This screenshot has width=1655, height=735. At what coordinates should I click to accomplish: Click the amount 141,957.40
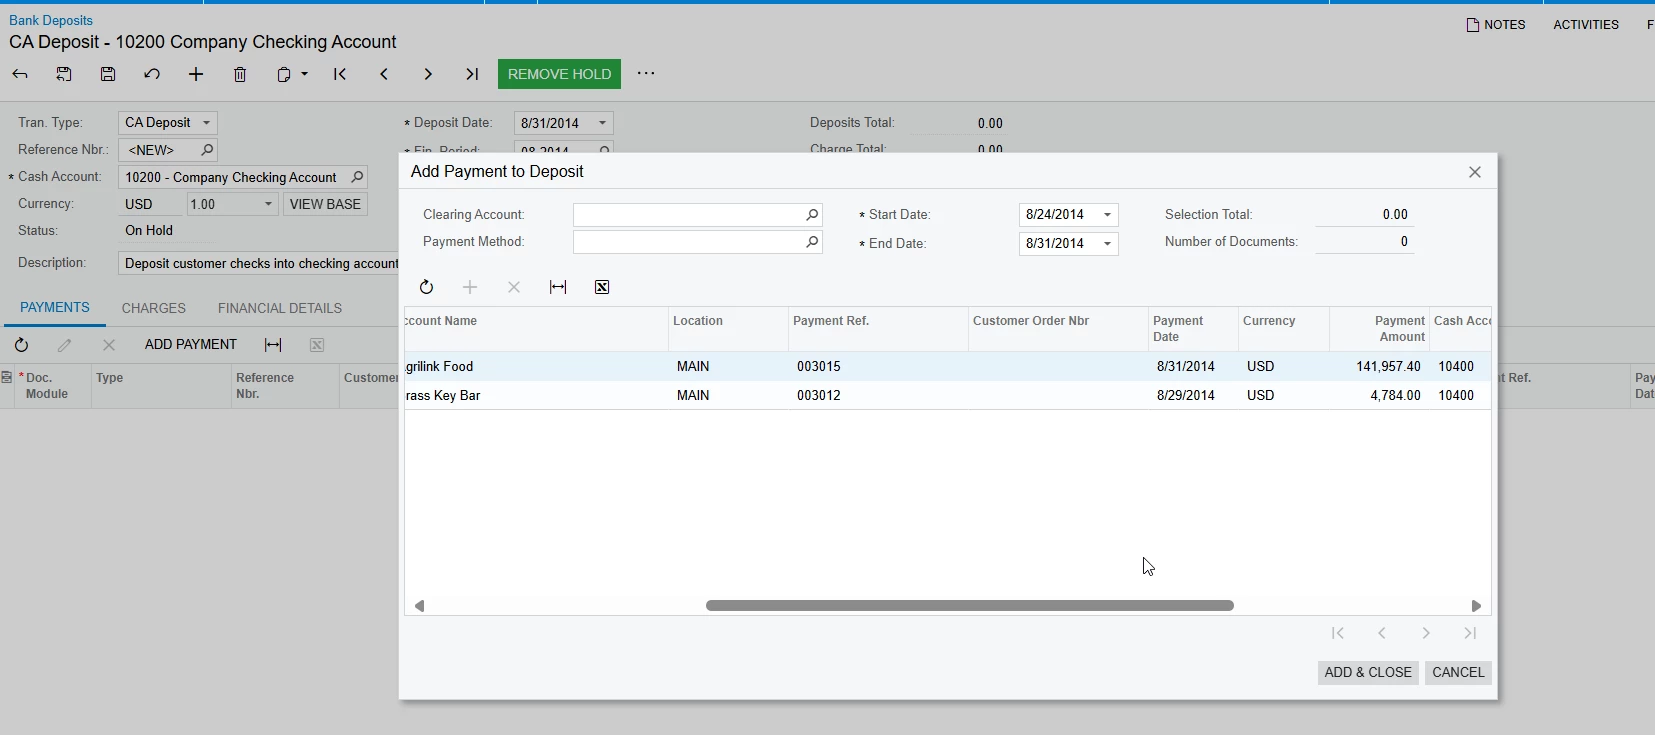1388,367
